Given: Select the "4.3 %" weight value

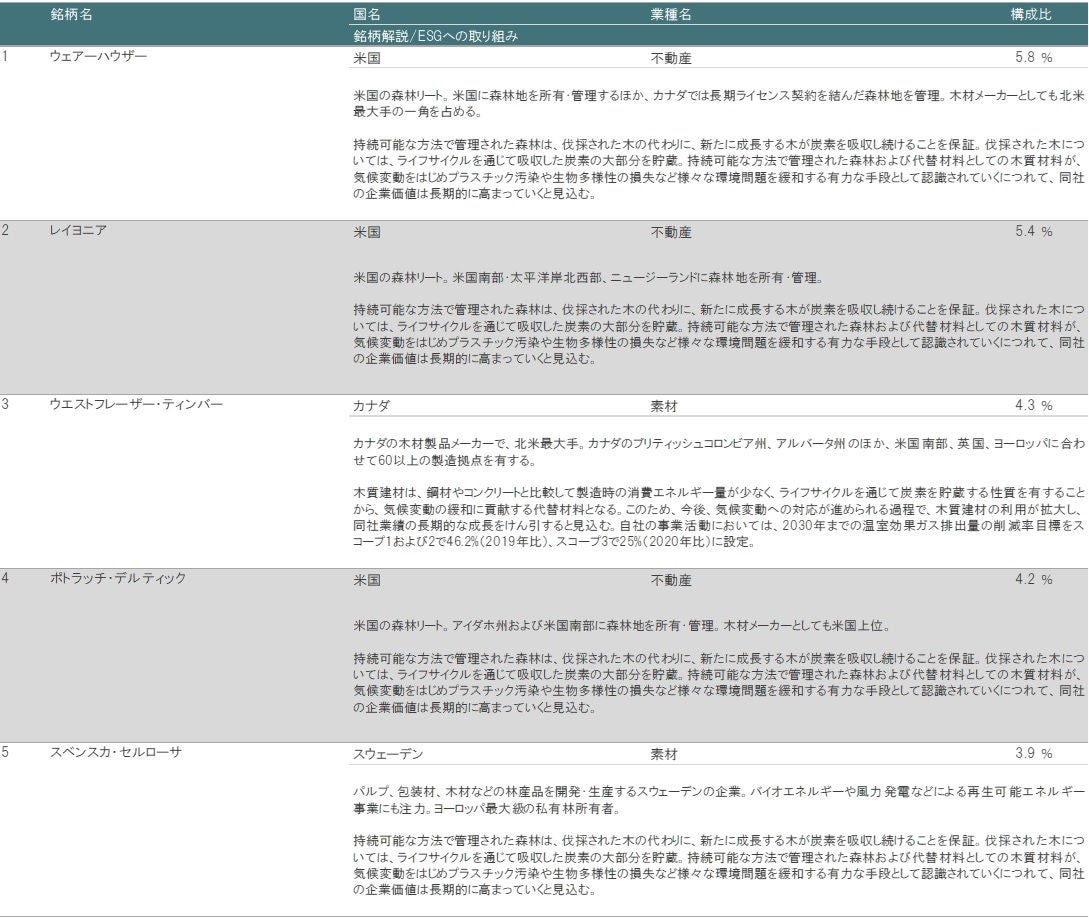Looking at the screenshot, I should pyautogui.click(x=1033, y=406).
